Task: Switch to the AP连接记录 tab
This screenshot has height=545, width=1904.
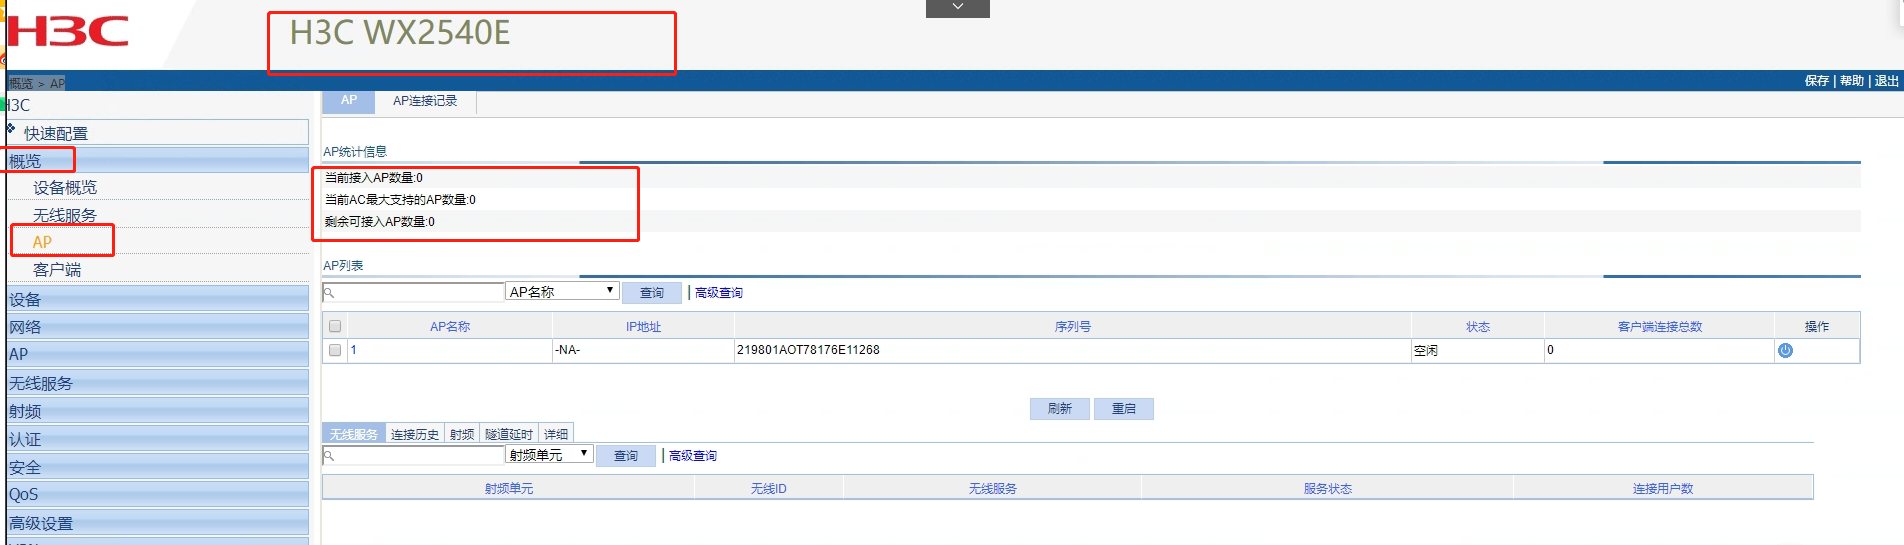Action: pos(425,101)
